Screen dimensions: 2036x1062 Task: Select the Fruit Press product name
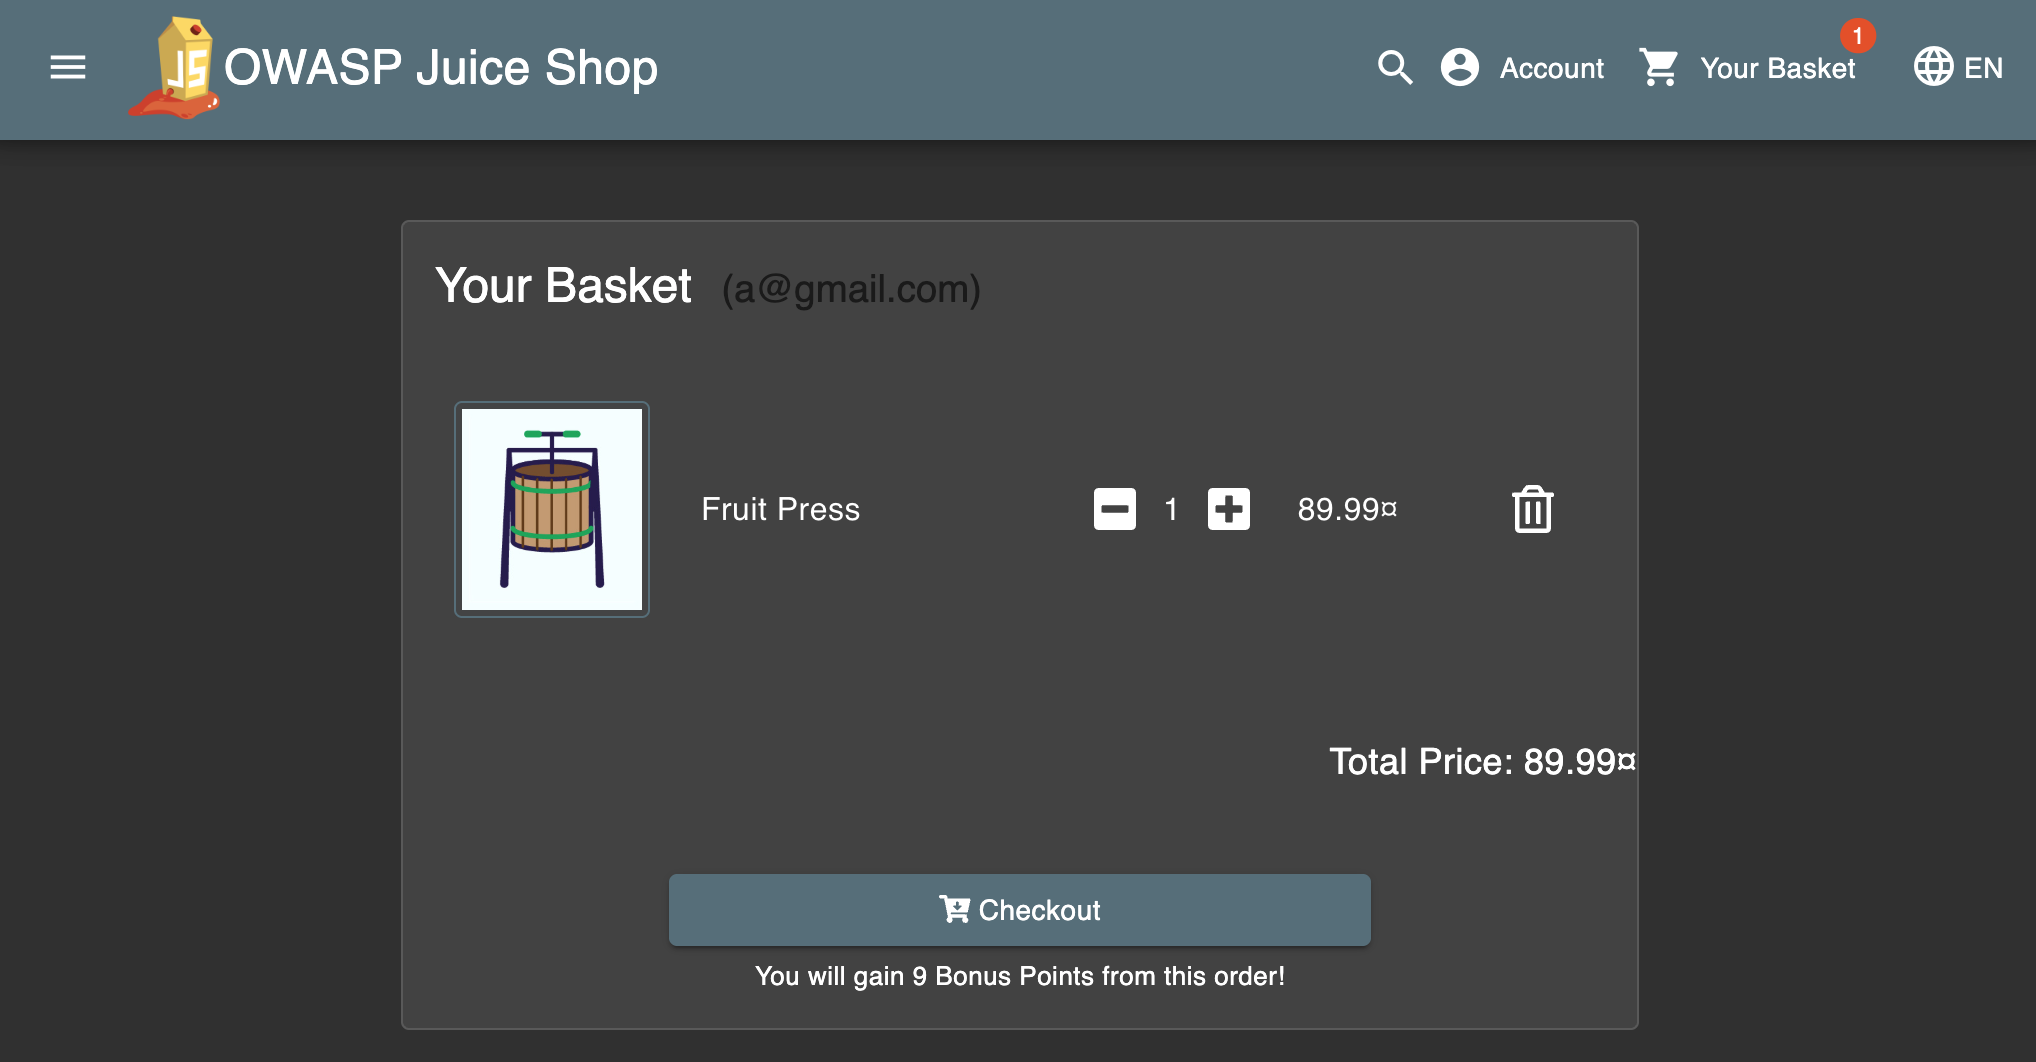[x=780, y=509]
